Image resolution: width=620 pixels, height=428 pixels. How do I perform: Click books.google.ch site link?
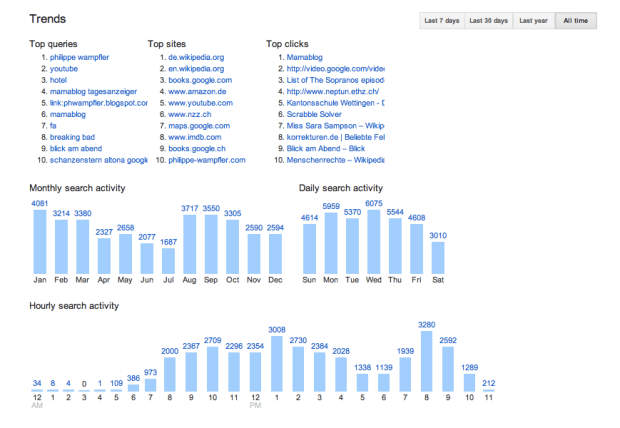(197, 149)
